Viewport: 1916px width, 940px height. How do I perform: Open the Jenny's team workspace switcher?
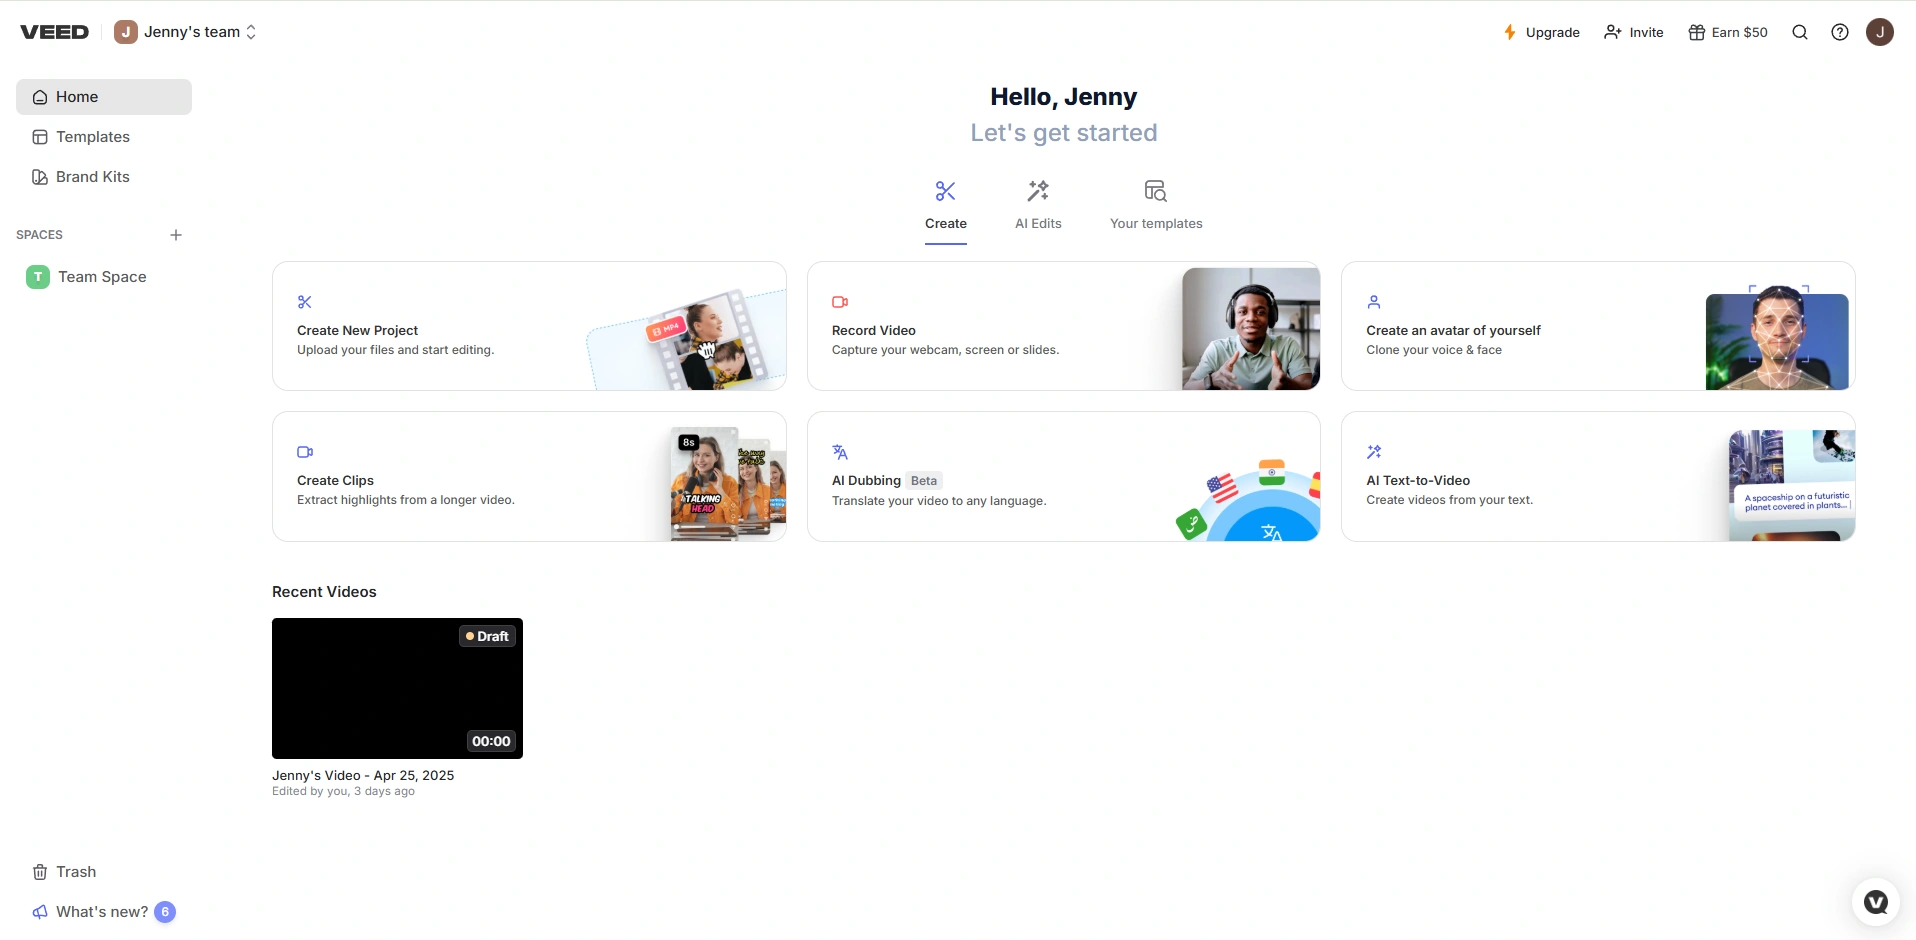point(185,32)
